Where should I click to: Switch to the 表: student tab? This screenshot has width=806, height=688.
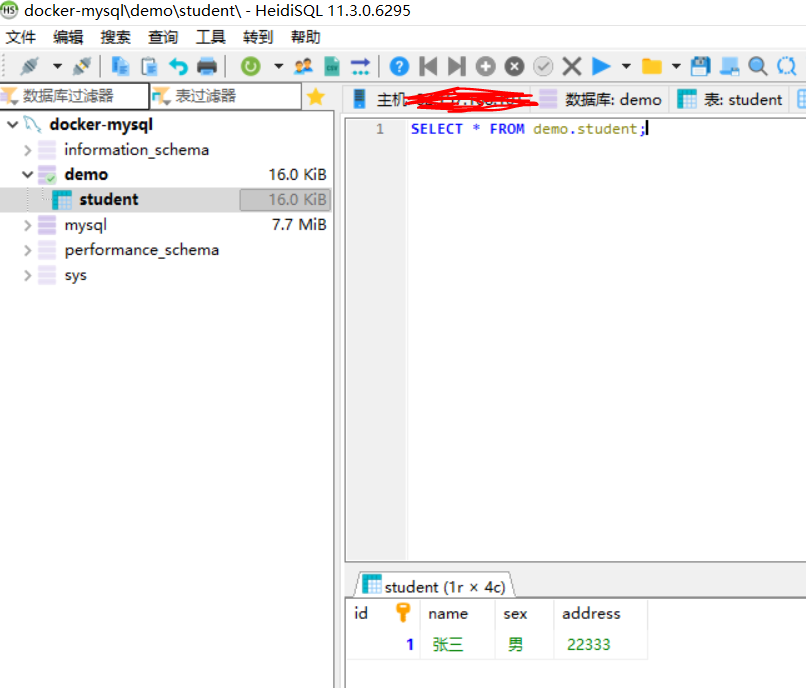(729, 99)
